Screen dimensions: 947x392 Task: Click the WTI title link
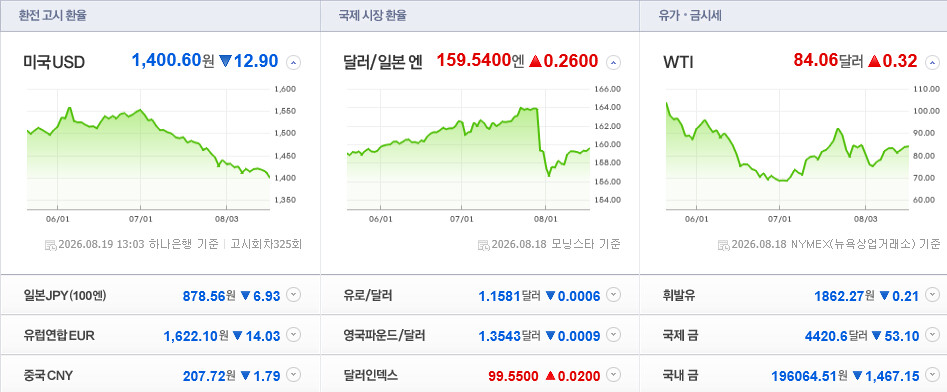(678, 62)
